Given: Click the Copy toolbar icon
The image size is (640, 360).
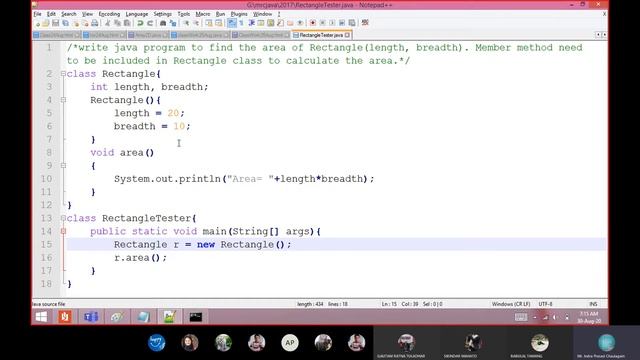Looking at the screenshot, I should click(x=117, y=23).
